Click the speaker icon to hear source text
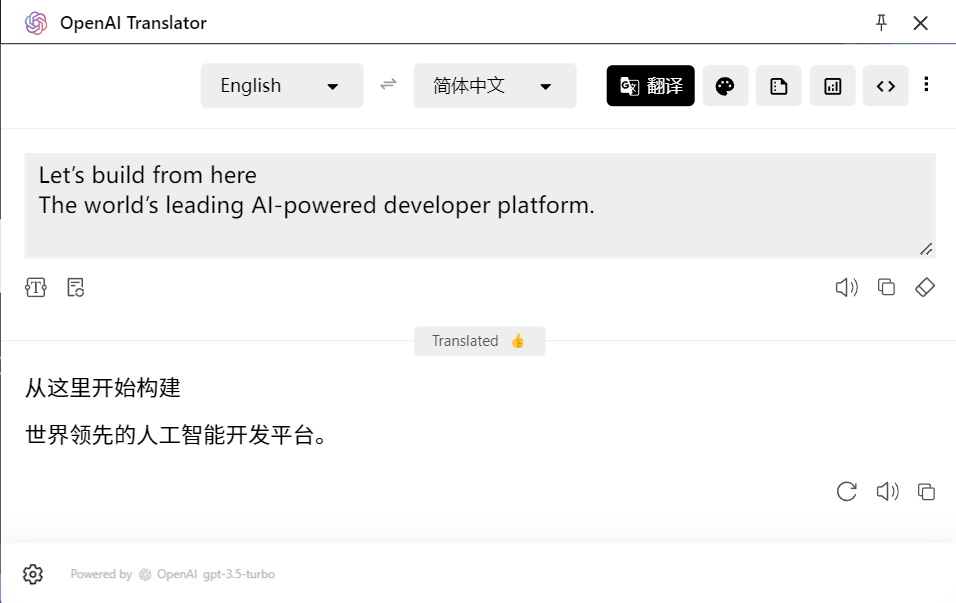956x603 pixels. 846,287
